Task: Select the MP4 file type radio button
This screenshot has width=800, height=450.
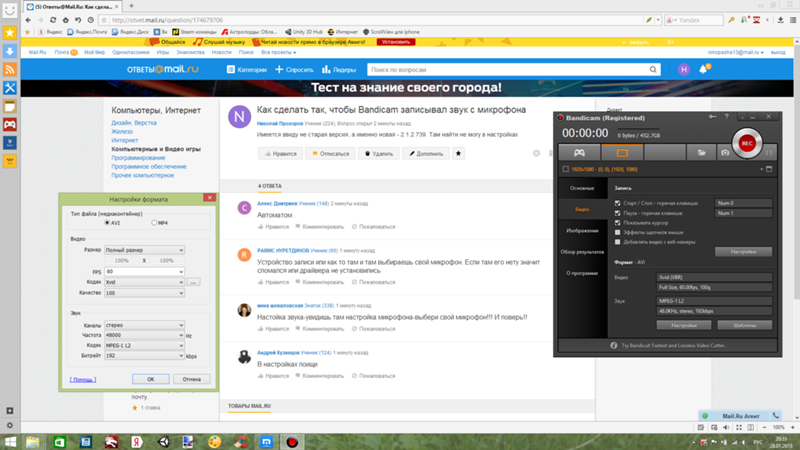Action: (x=154, y=223)
